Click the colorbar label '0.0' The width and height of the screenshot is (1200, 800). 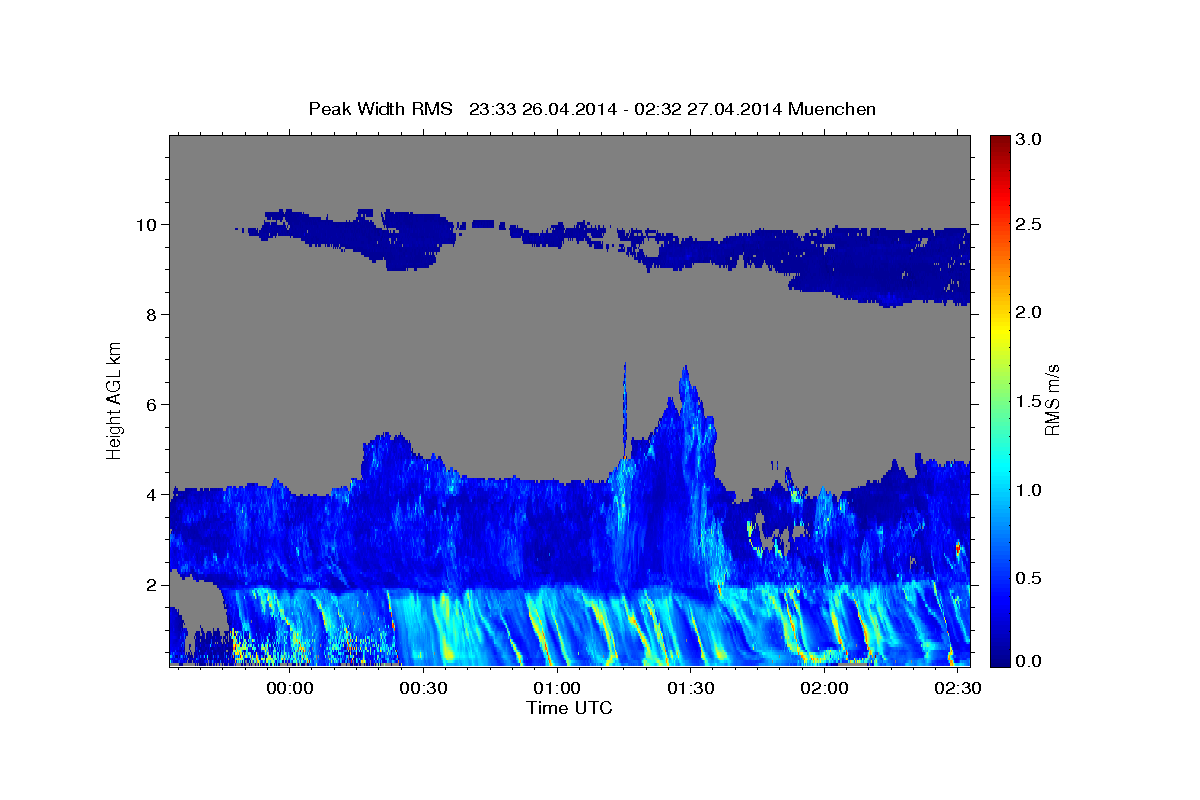click(1030, 661)
